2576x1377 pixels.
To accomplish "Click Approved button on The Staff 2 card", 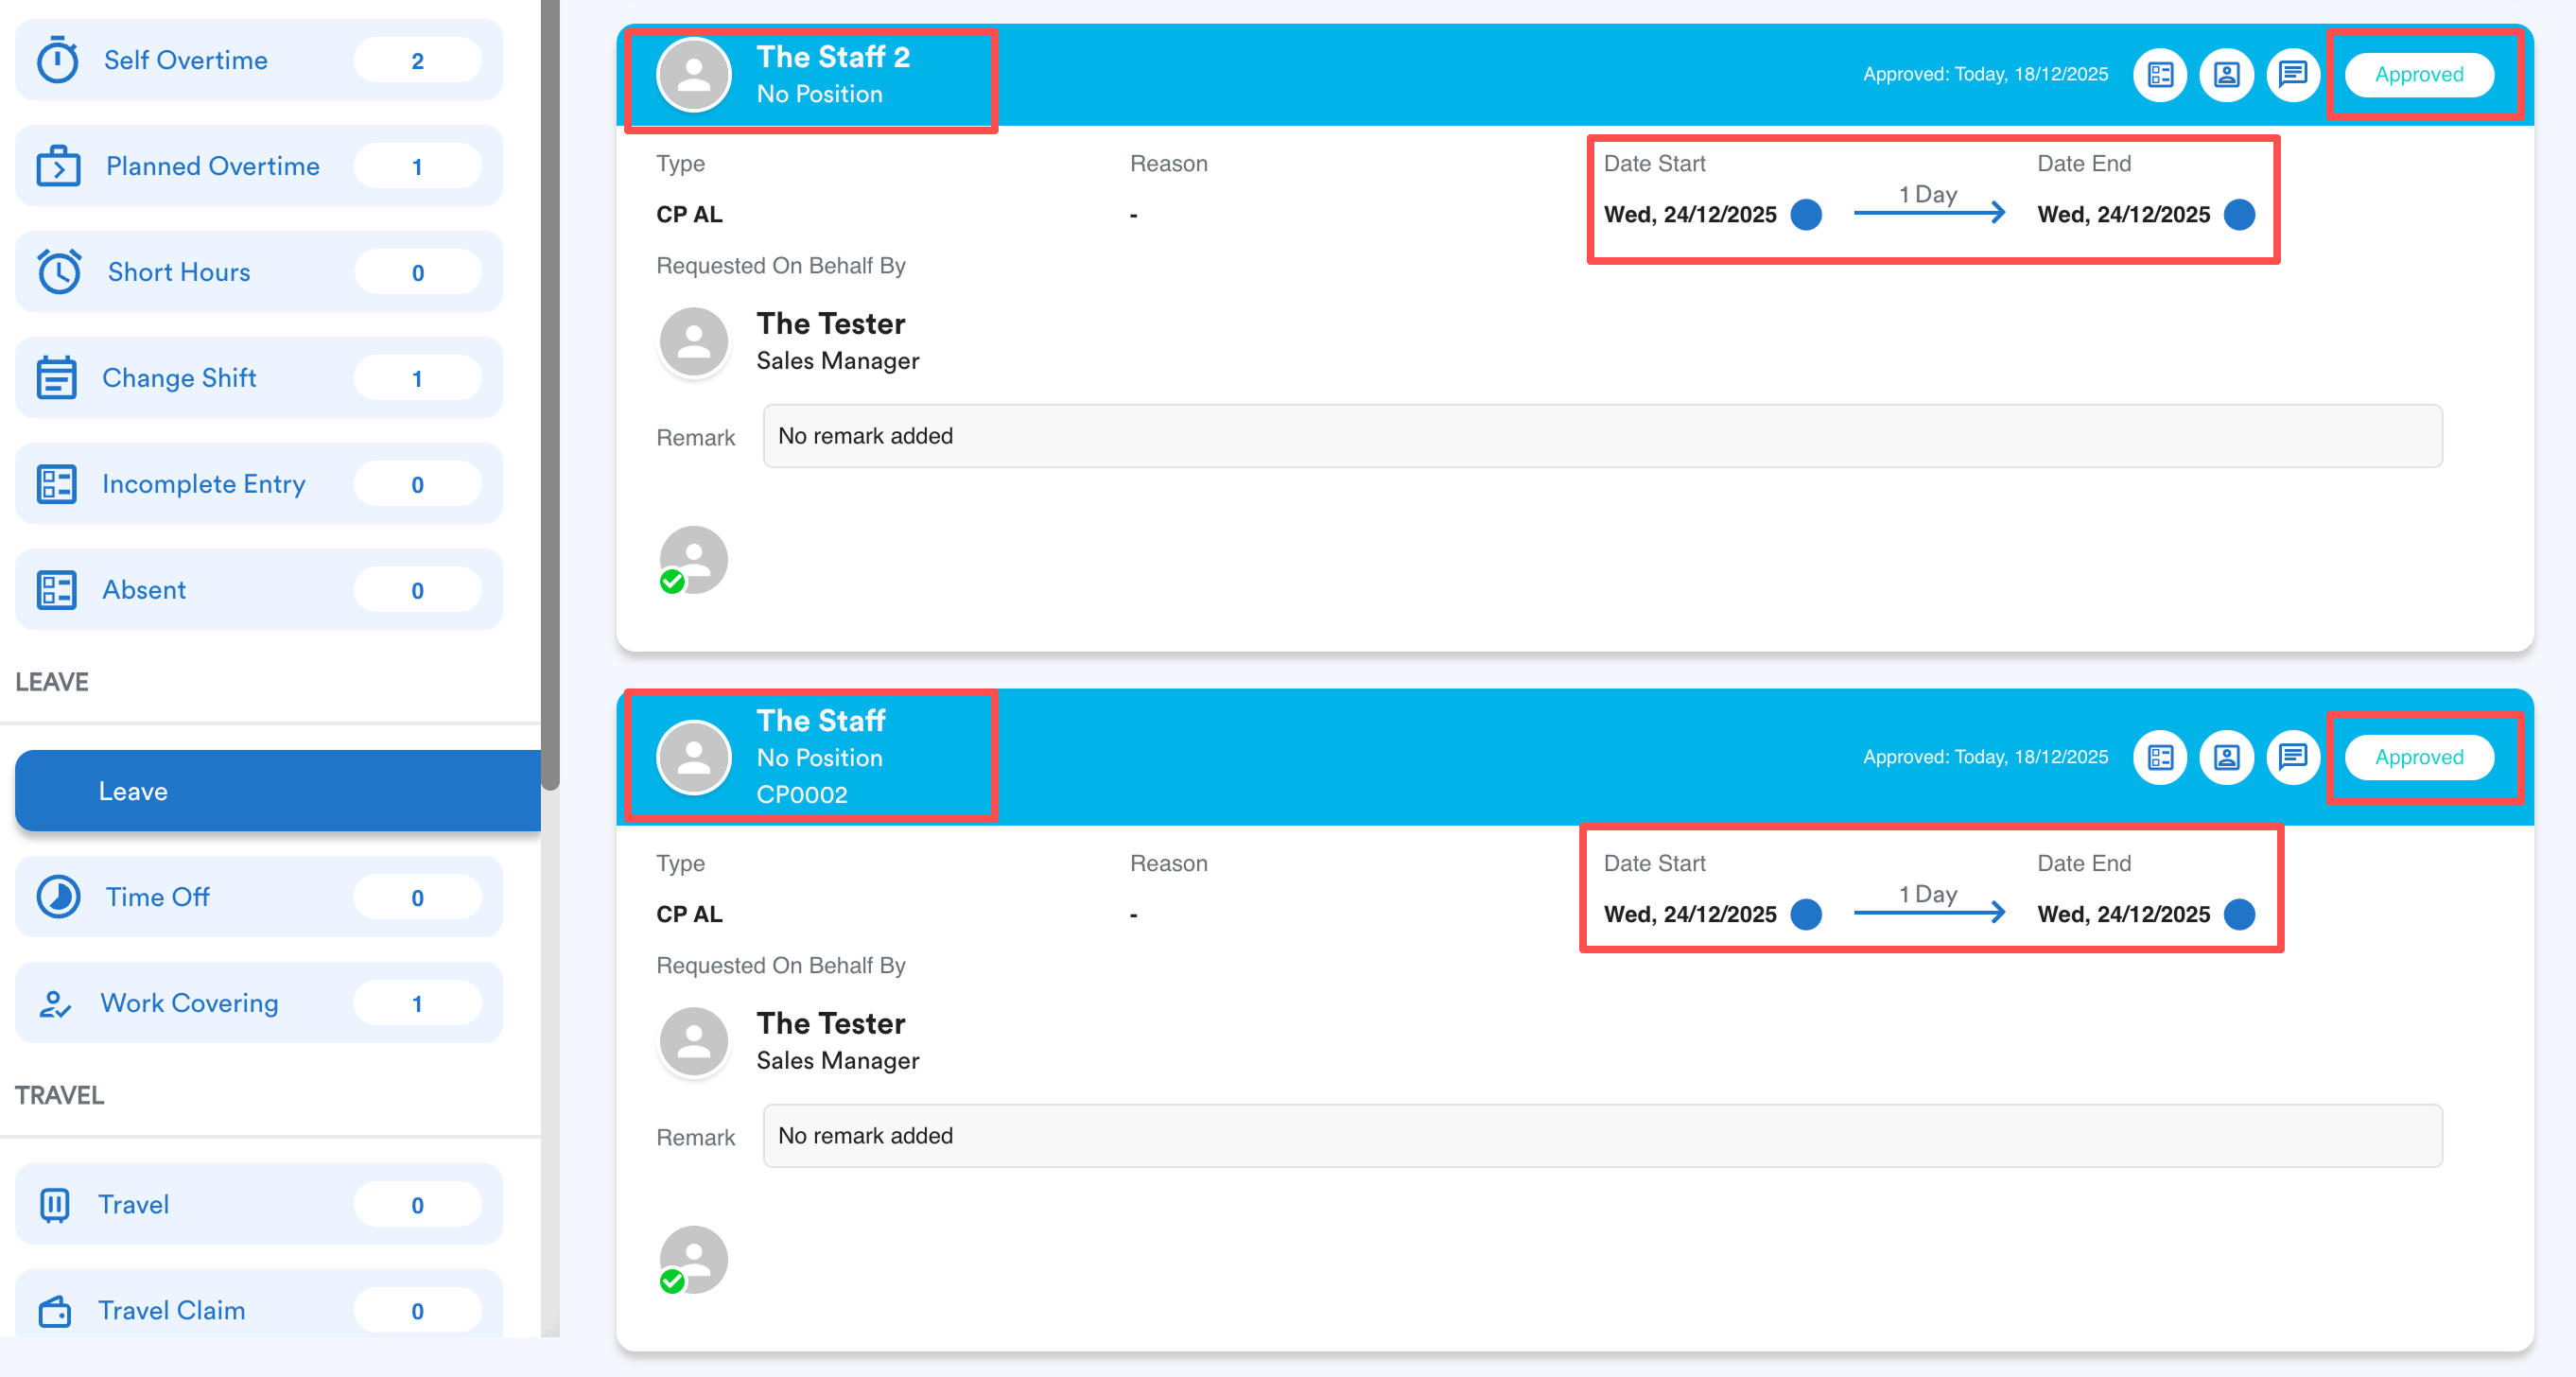I will point(2418,75).
